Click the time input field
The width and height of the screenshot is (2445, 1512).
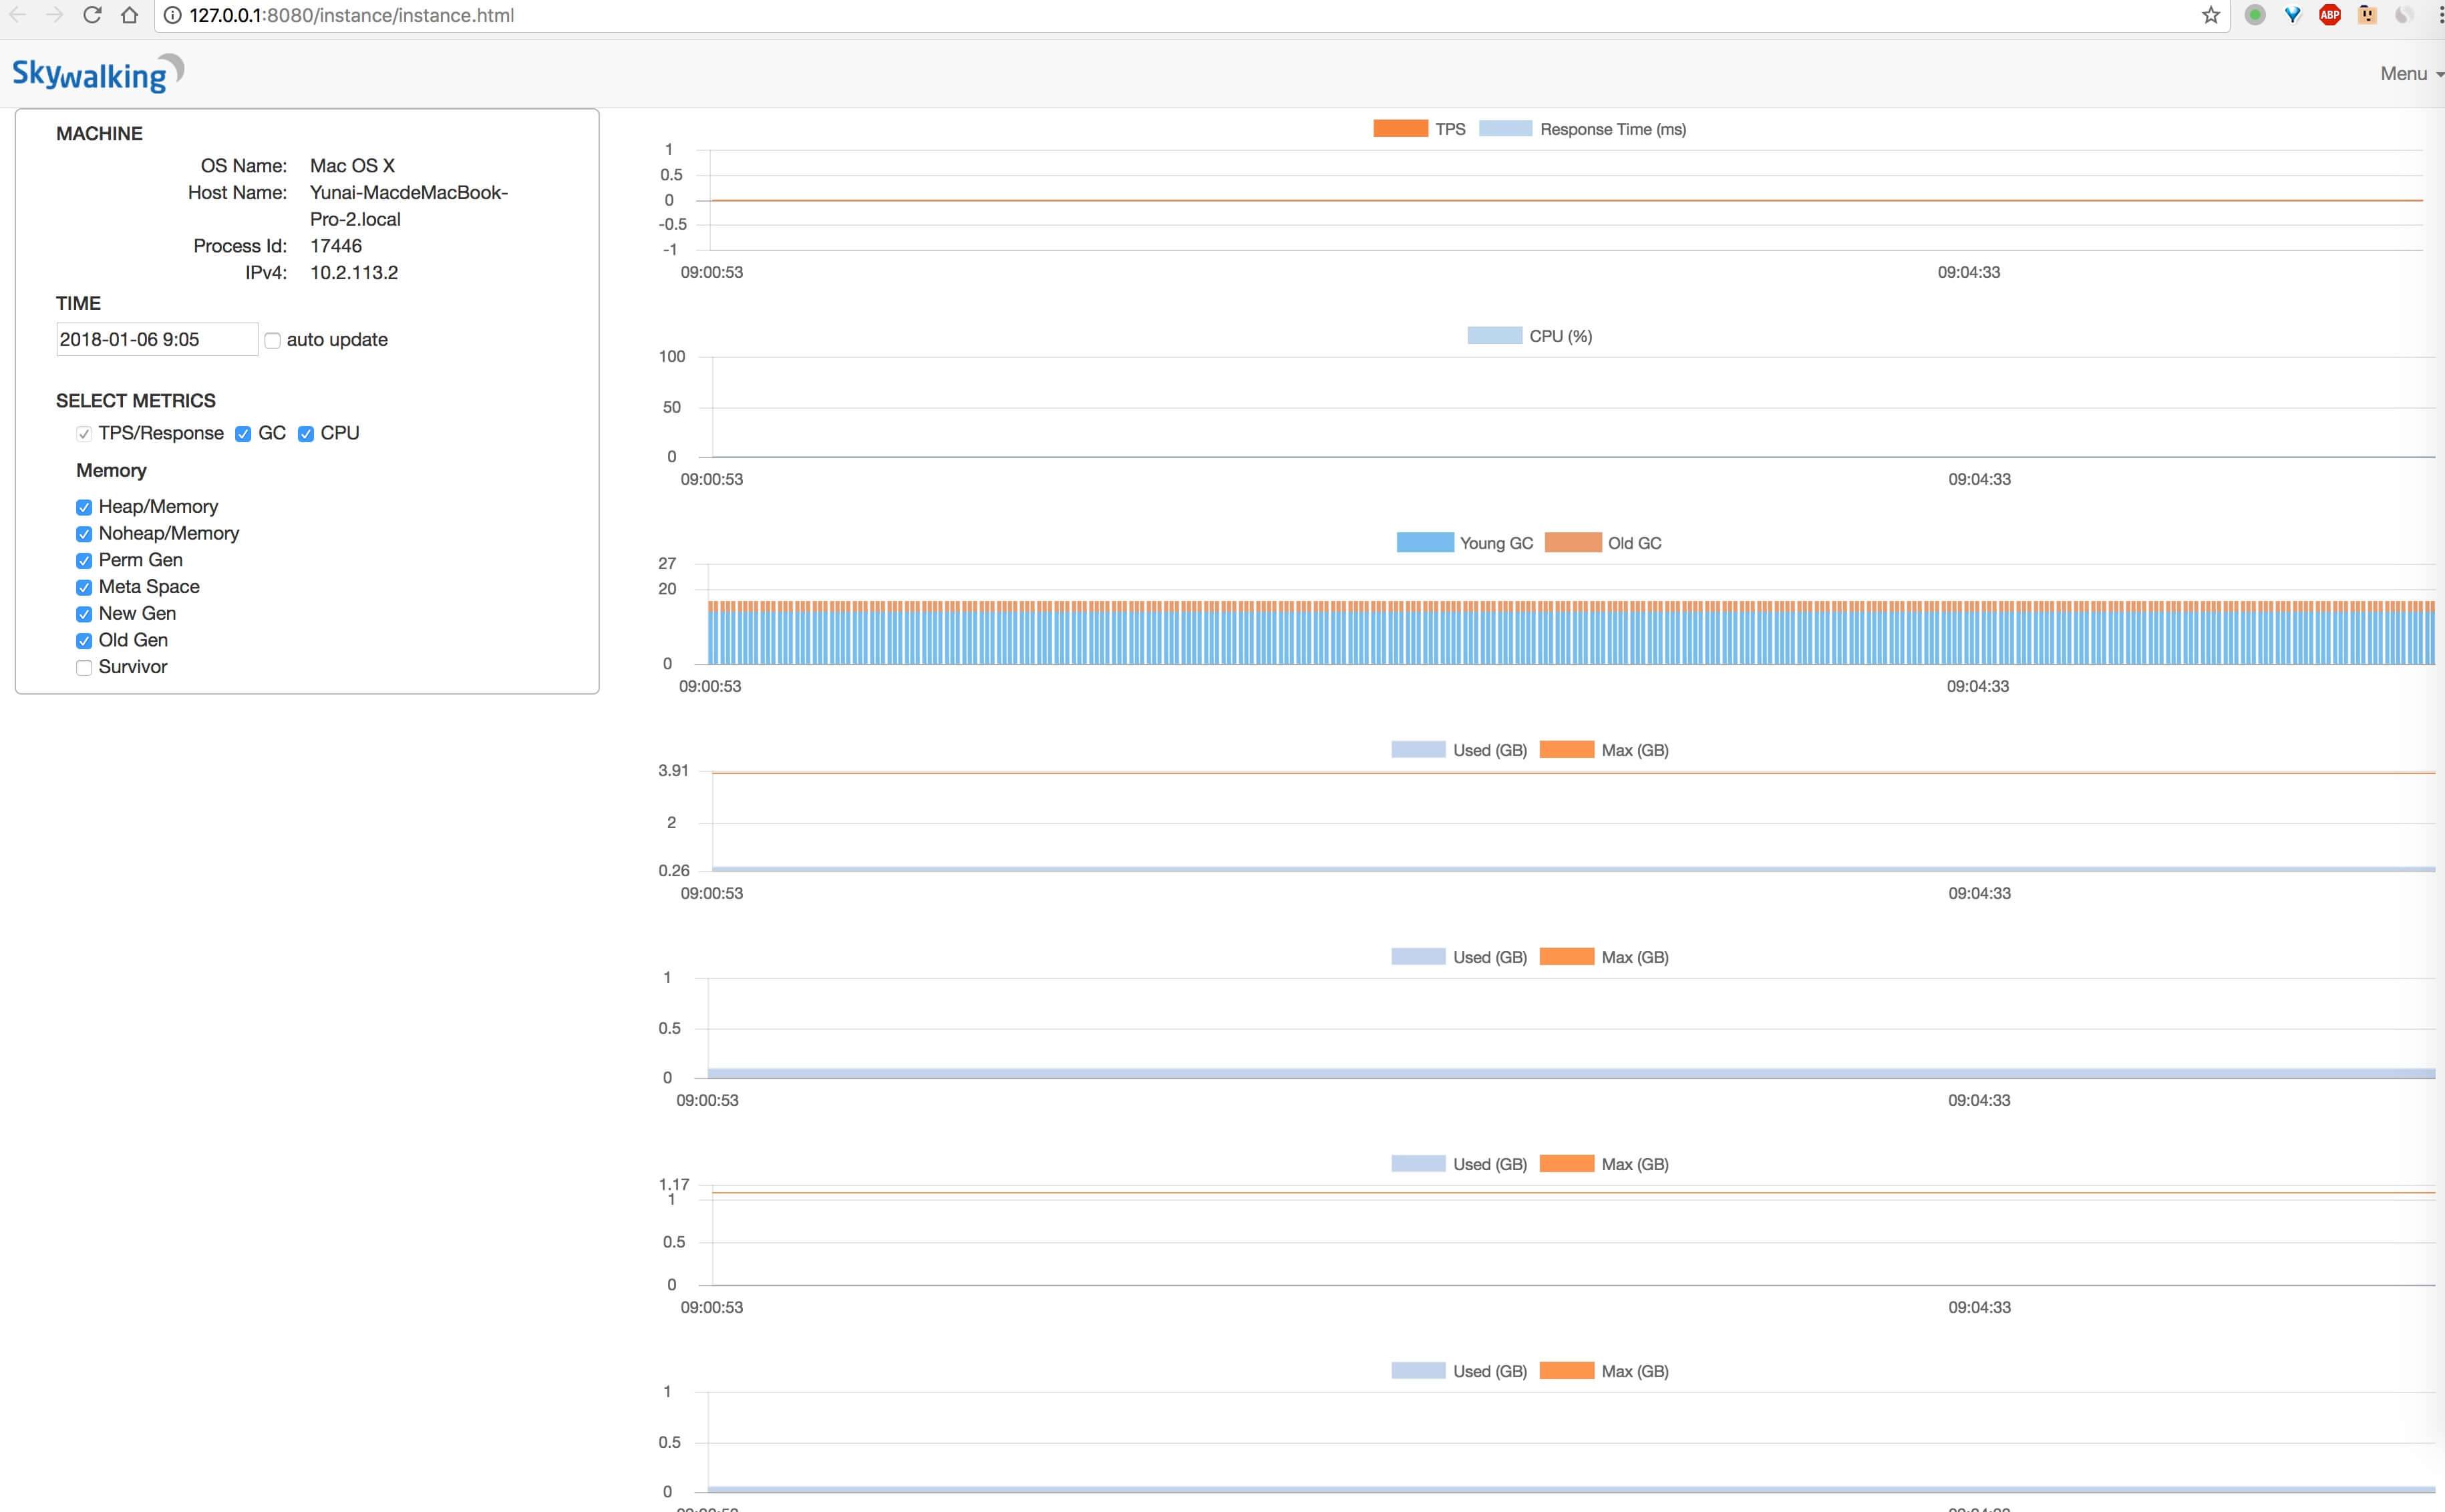pyautogui.click(x=156, y=340)
